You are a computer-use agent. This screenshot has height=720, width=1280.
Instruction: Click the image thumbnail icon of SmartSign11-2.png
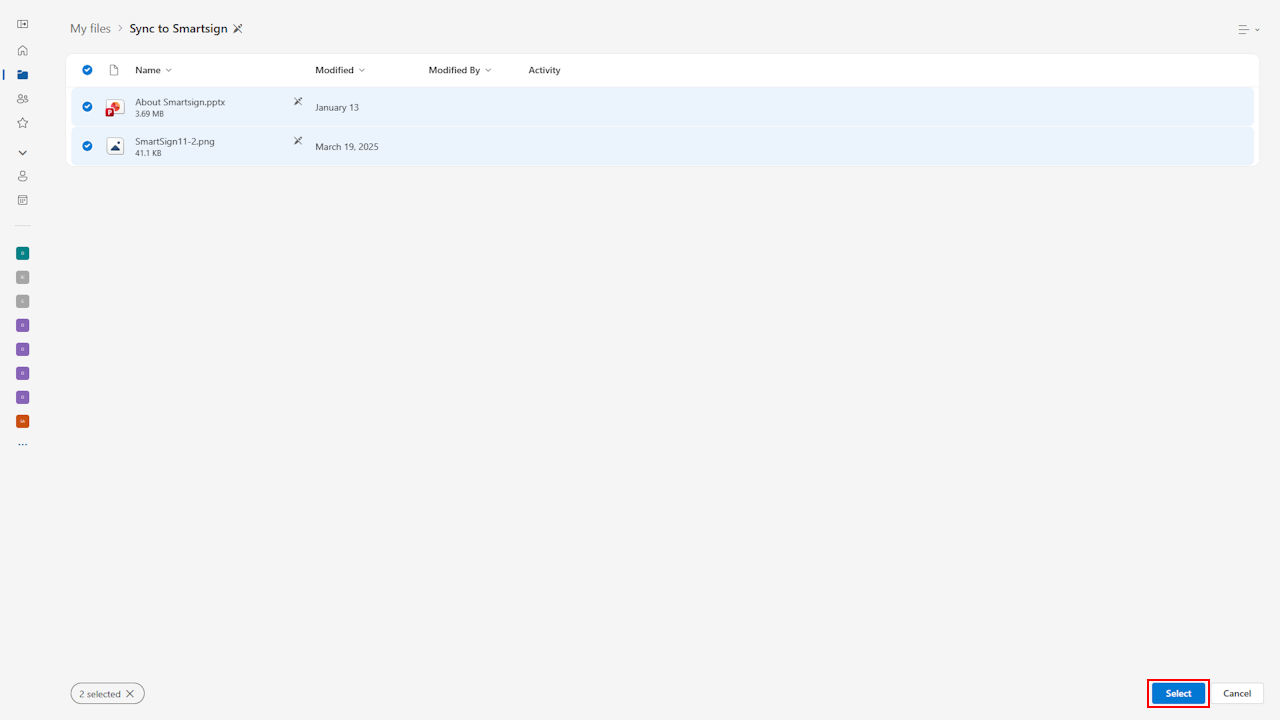pyautogui.click(x=115, y=146)
